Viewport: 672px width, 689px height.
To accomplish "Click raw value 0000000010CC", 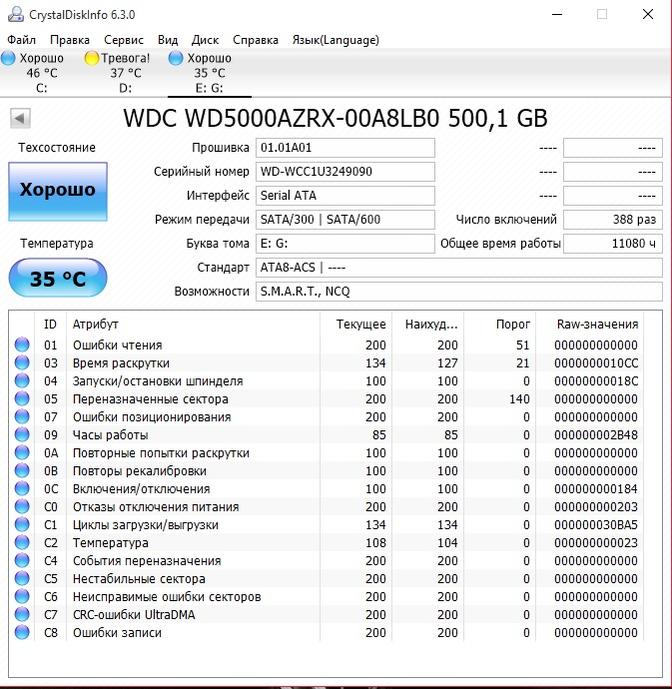I will pyautogui.click(x=596, y=363).
